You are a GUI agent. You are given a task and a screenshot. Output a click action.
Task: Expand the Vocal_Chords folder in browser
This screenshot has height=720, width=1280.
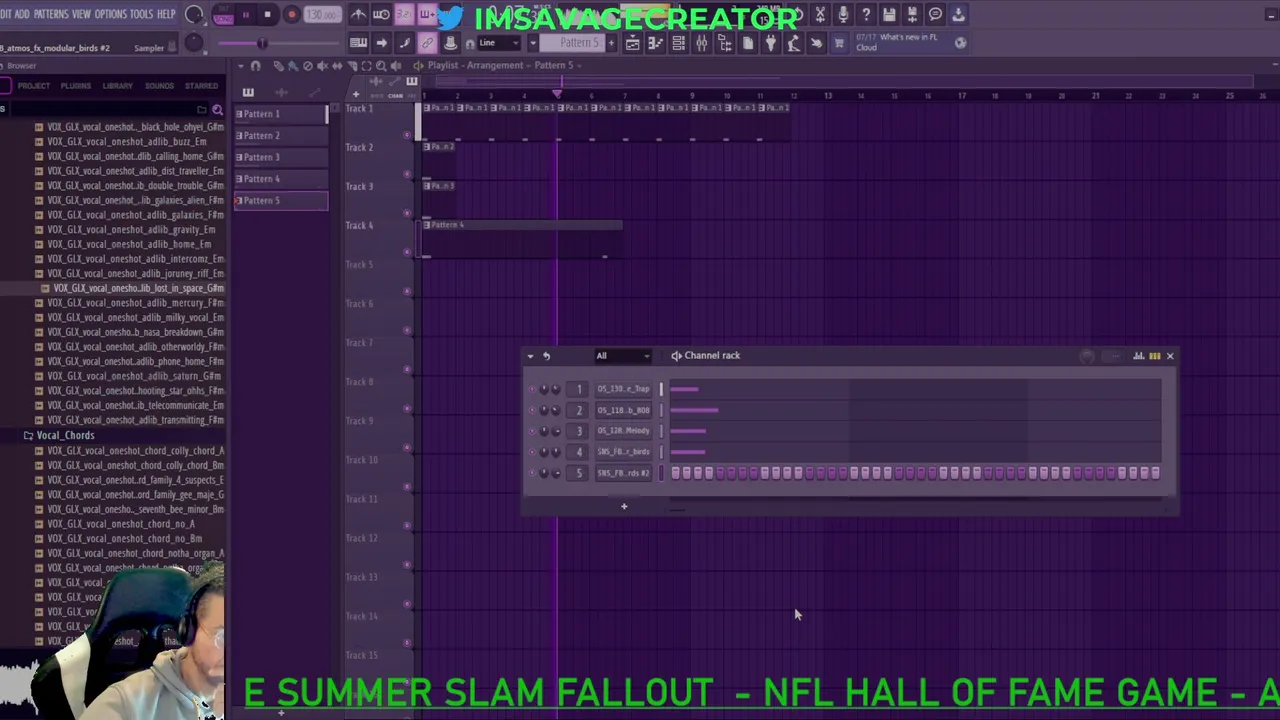[66, 436]
